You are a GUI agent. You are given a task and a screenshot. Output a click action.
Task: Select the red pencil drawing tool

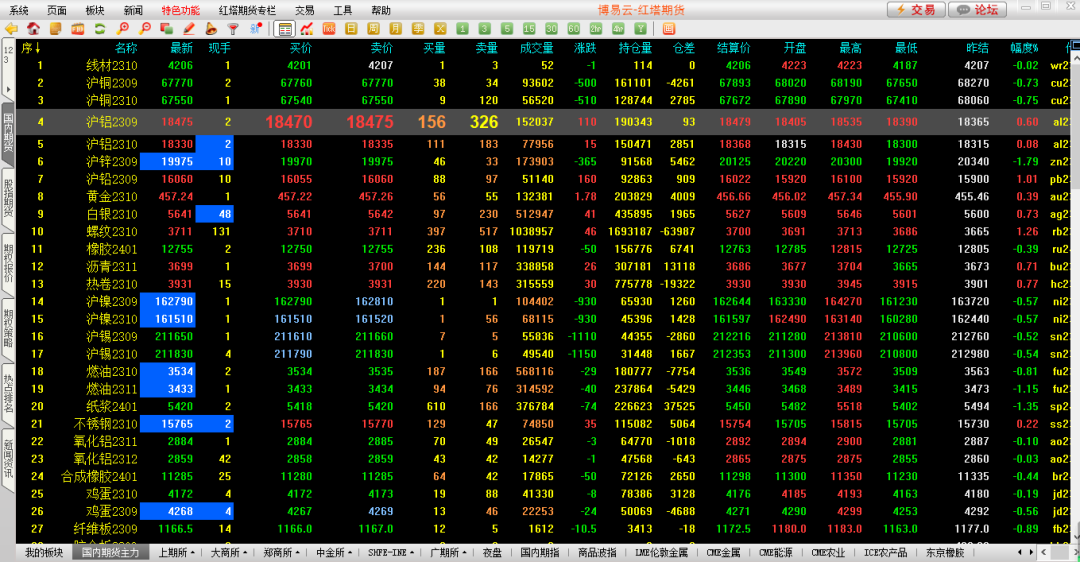click(189, 29)
